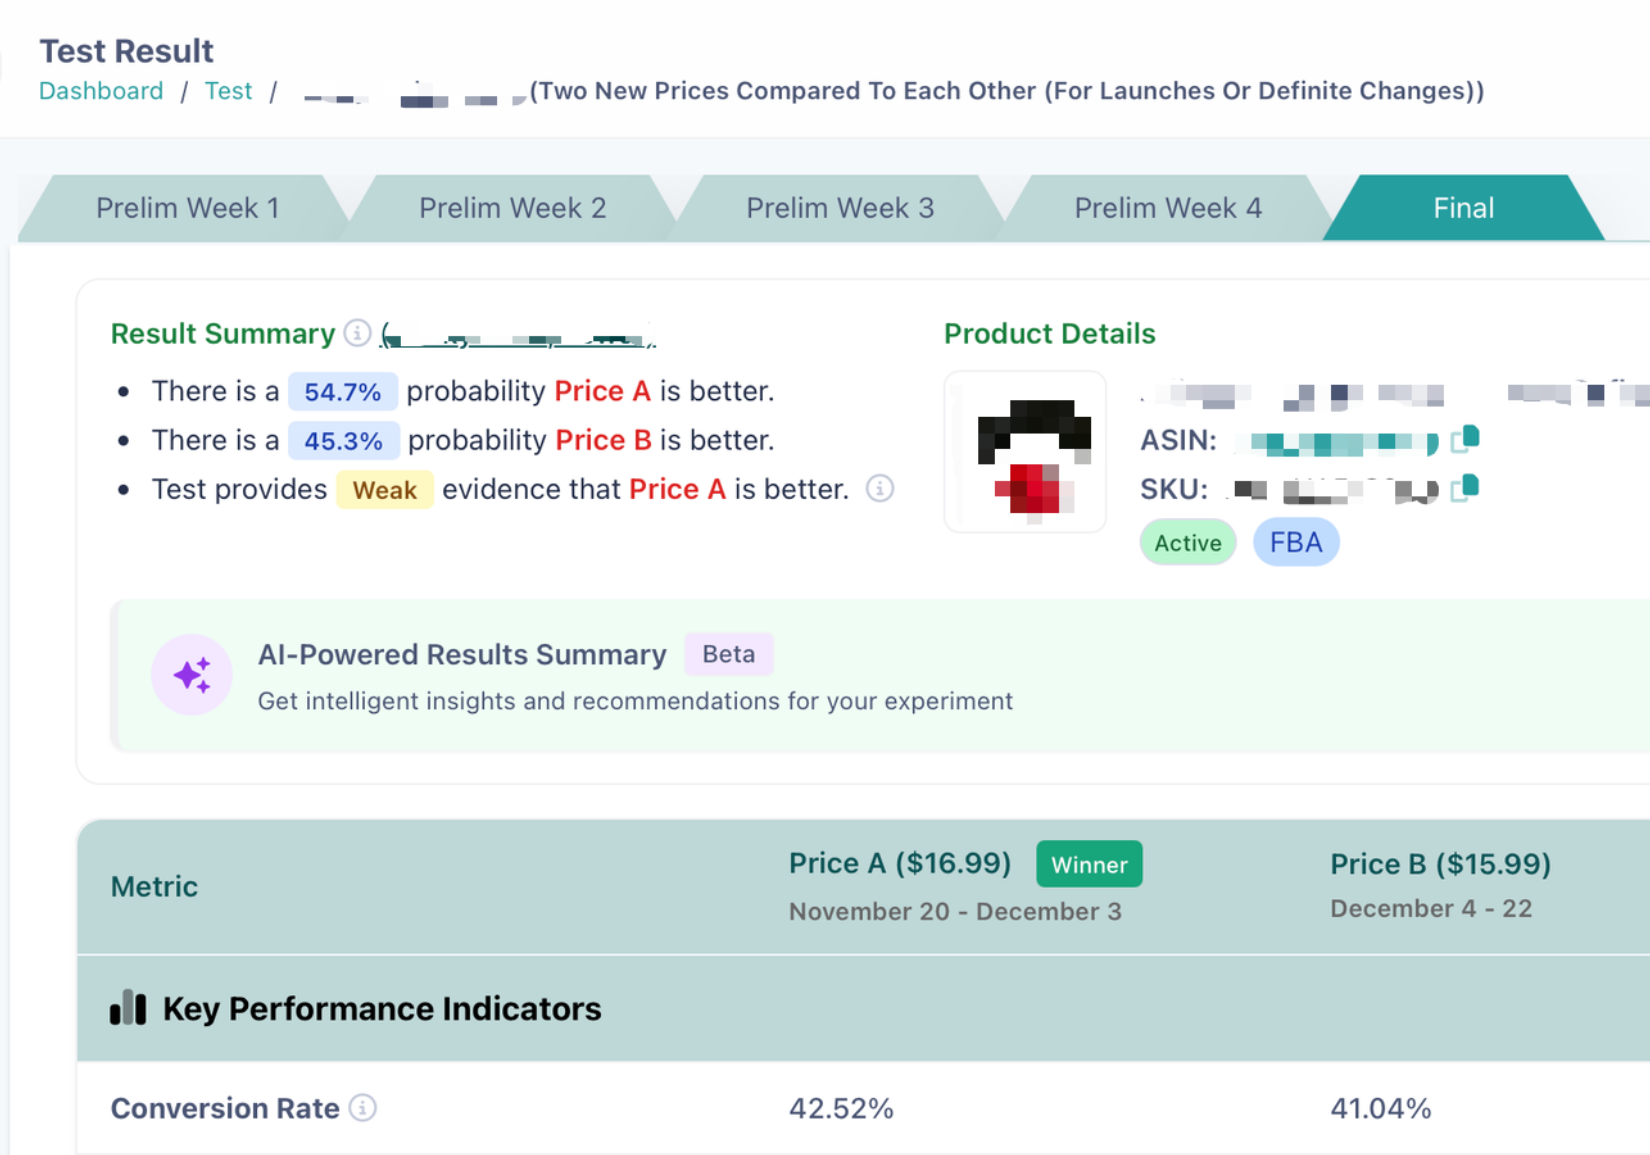Click the product thumbnail image
Image resolution: width=1650 pixels, height=1155 pixels.
click(1025, 452)
